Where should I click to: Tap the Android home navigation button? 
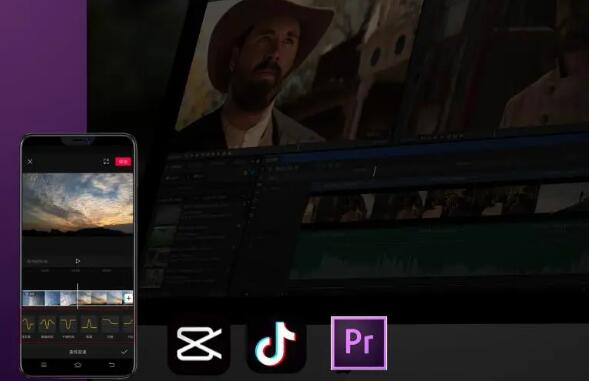click(x=78, y=365)
